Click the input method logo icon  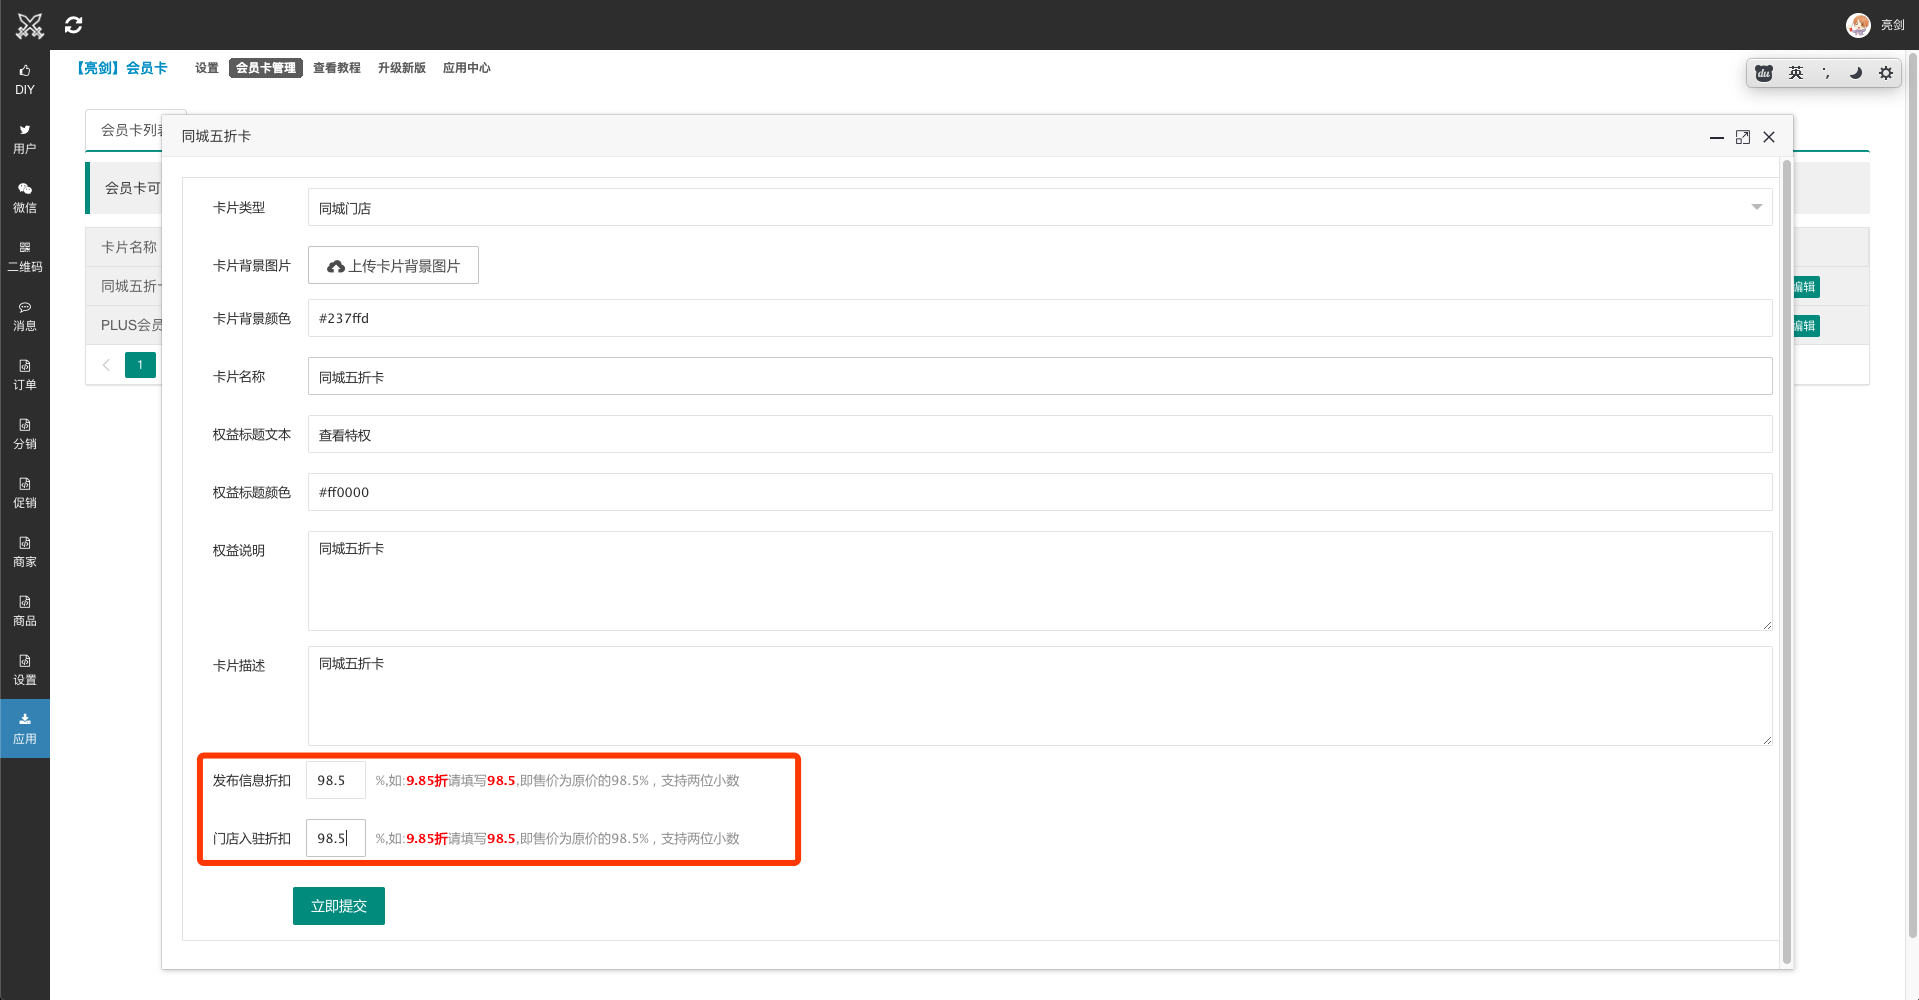[1765, 73]
